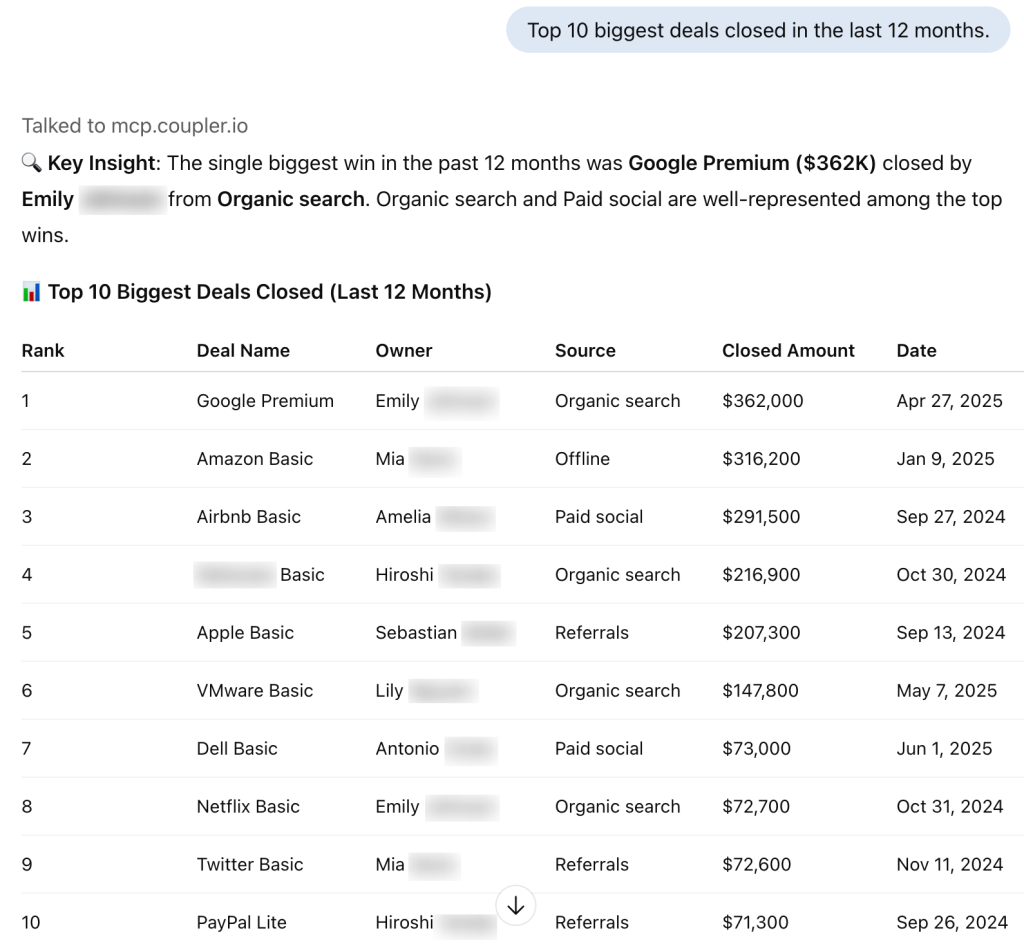Select the Airbnb Basic deal name cell
Image resolution: width=1024 pixels, height=944 pixels.
click(x=249, y=517)
